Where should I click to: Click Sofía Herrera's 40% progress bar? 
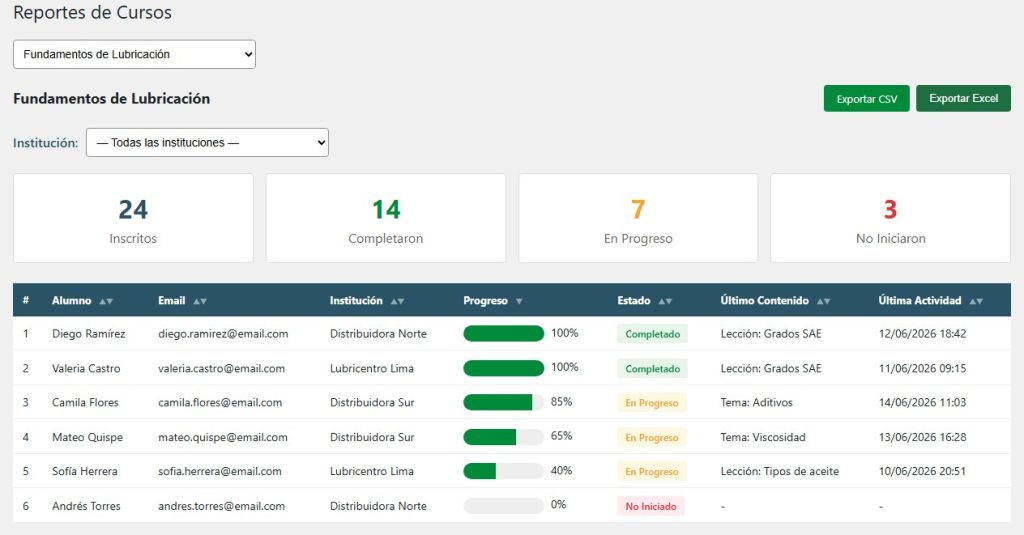(x=504, y=471)
